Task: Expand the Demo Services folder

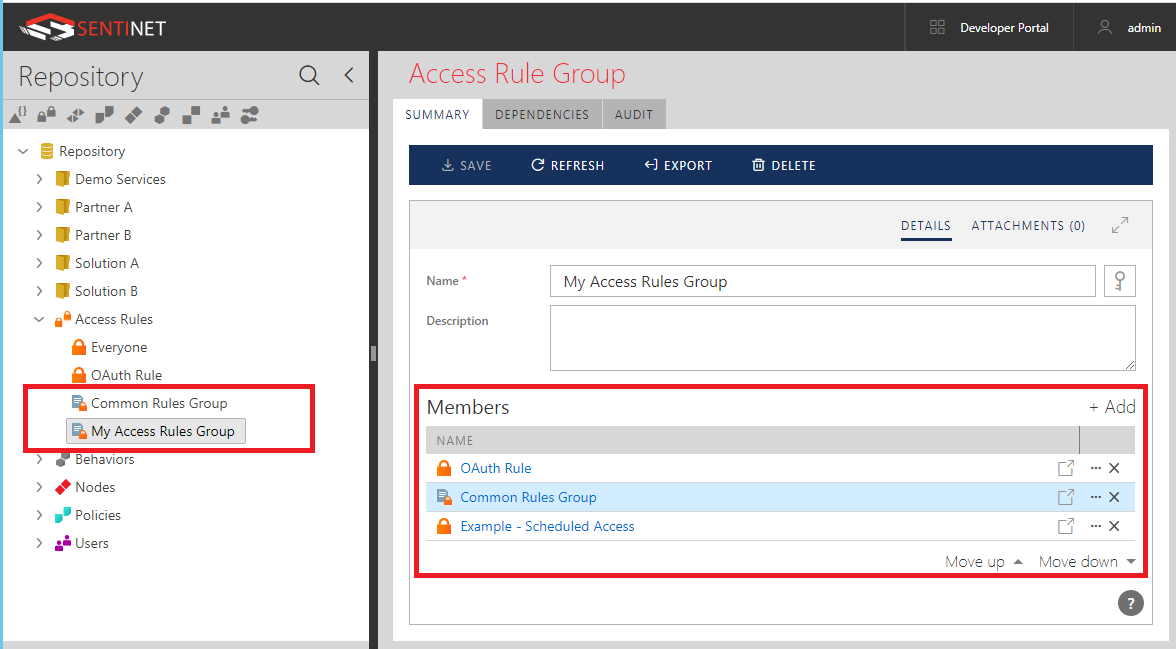Action: (39, 179)
